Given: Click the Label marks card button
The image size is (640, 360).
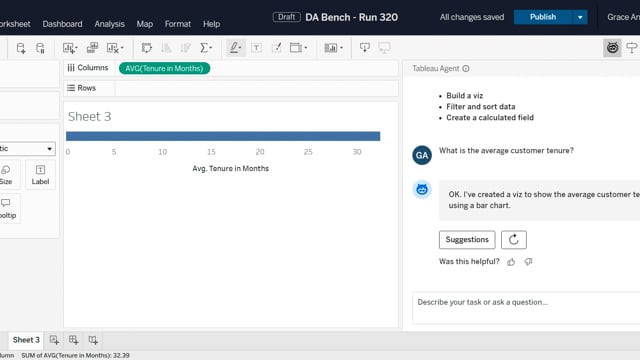Looking at the screenshot, I should coord(40,175).
